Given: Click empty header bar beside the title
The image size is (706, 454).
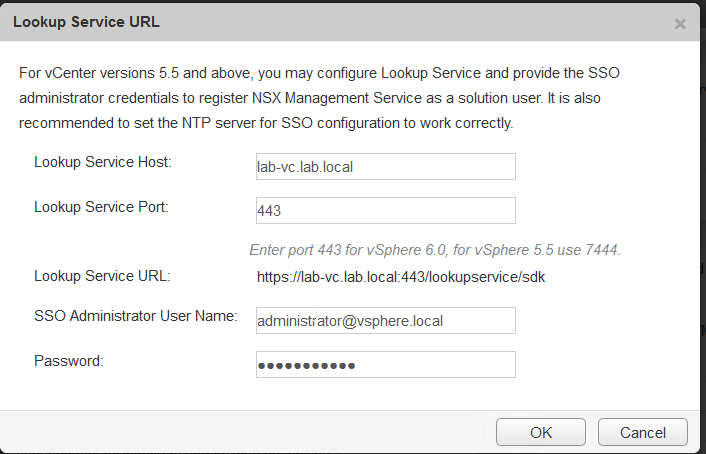Looking at the screenshot, I should [400, 21].
